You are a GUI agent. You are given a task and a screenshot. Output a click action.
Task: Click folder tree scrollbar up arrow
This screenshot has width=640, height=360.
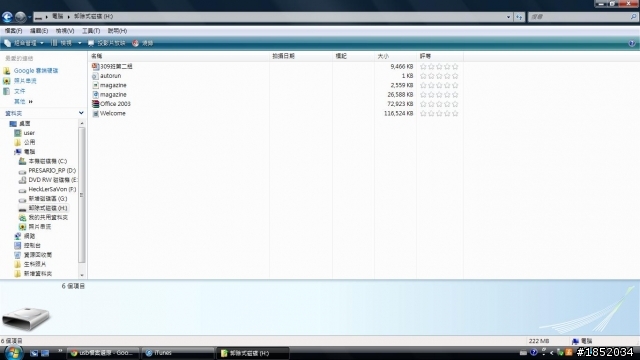[x=82, y=123]
